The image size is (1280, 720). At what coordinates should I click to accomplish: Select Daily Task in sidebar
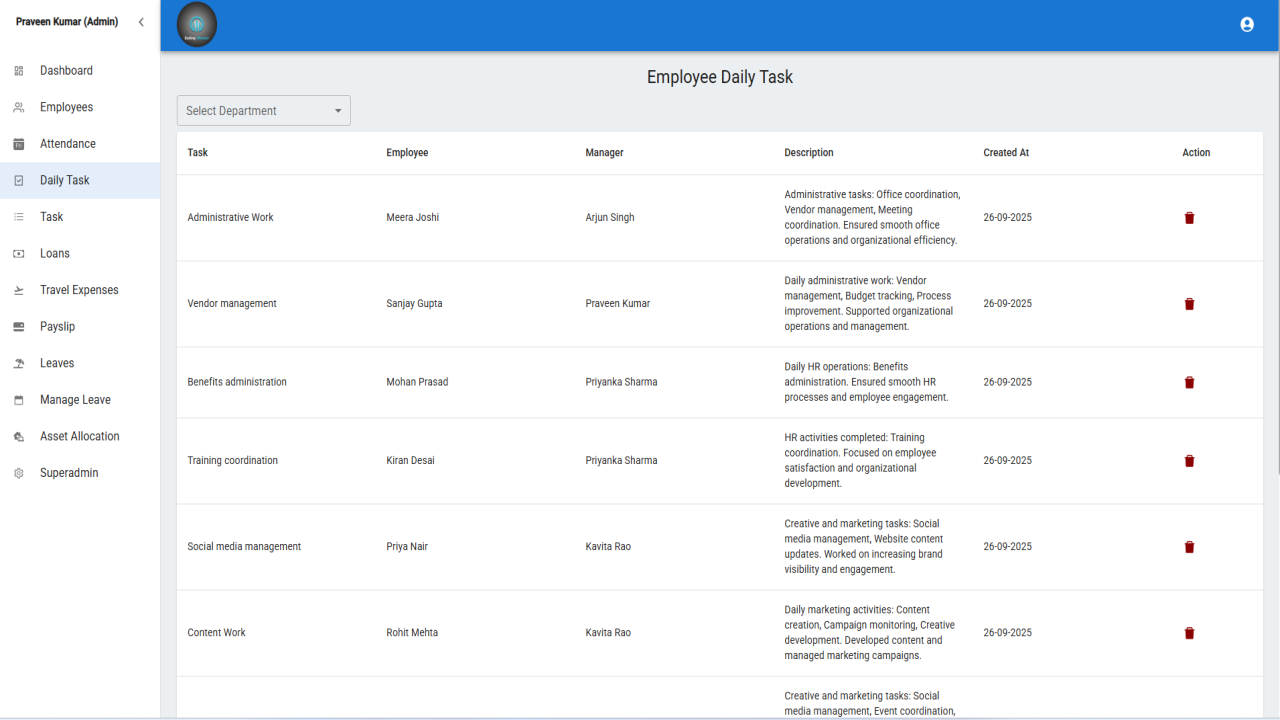point(80,181)
